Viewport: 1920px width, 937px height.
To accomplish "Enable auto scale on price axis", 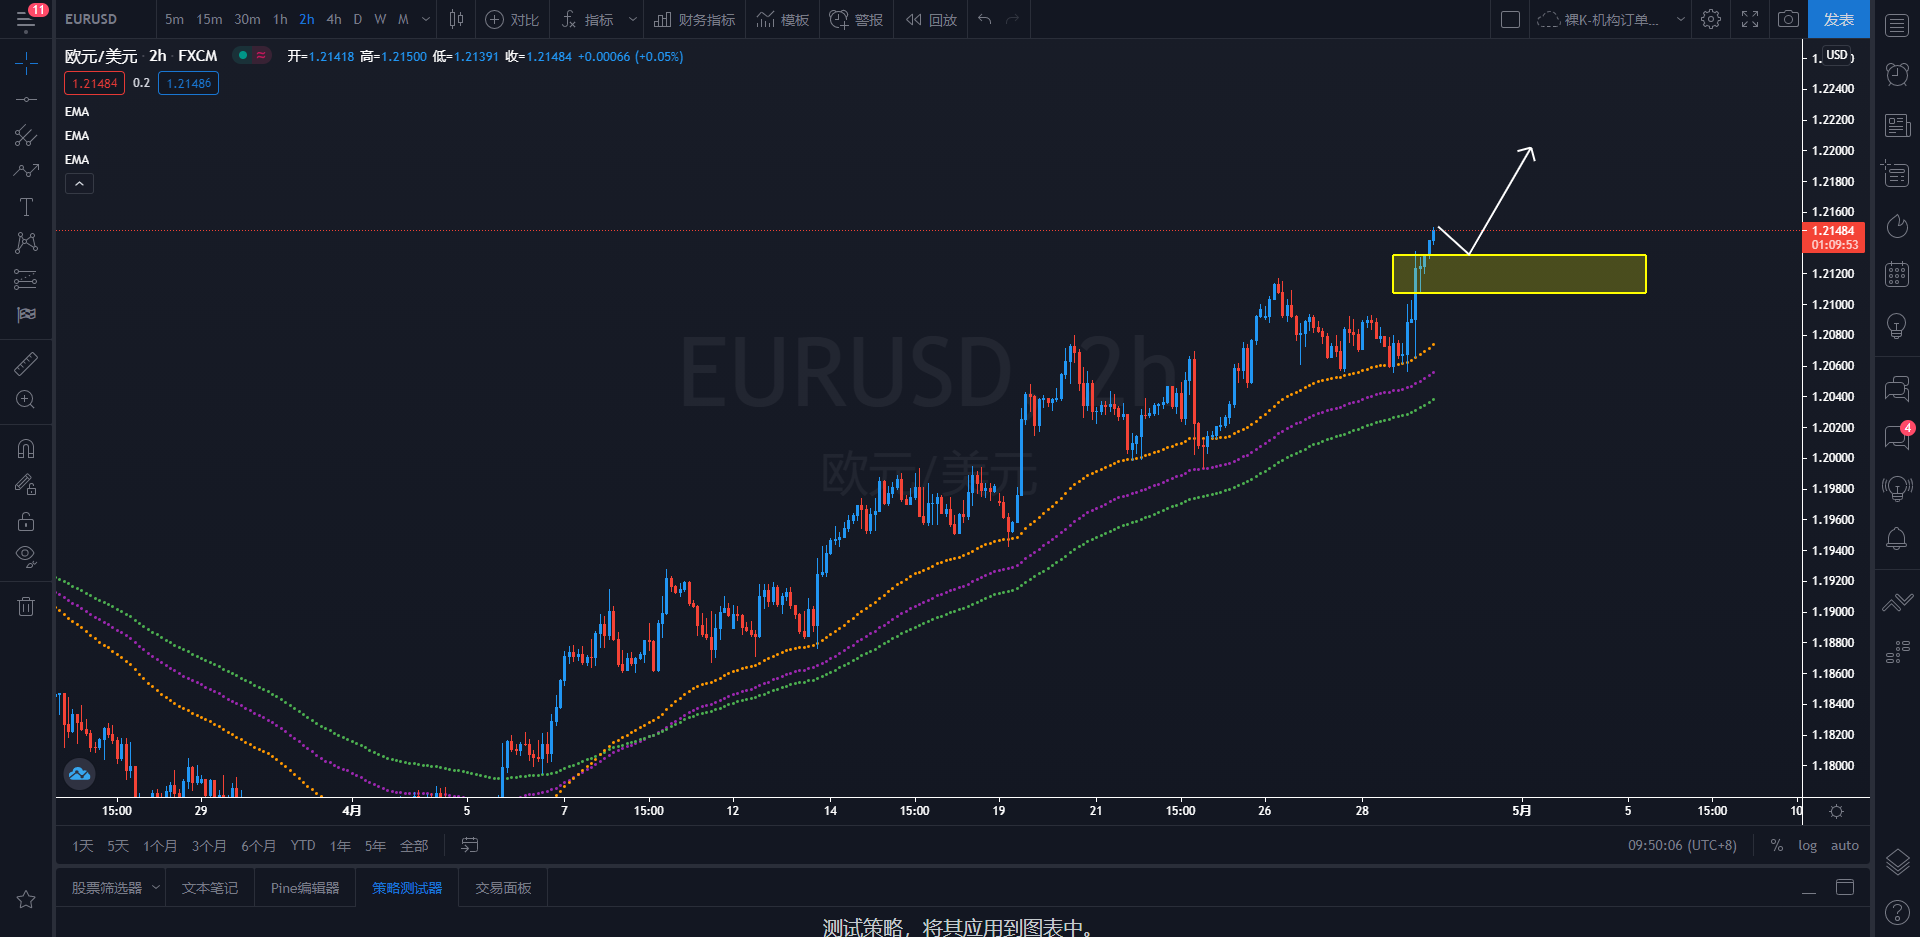I will [x=1844, y=845].
